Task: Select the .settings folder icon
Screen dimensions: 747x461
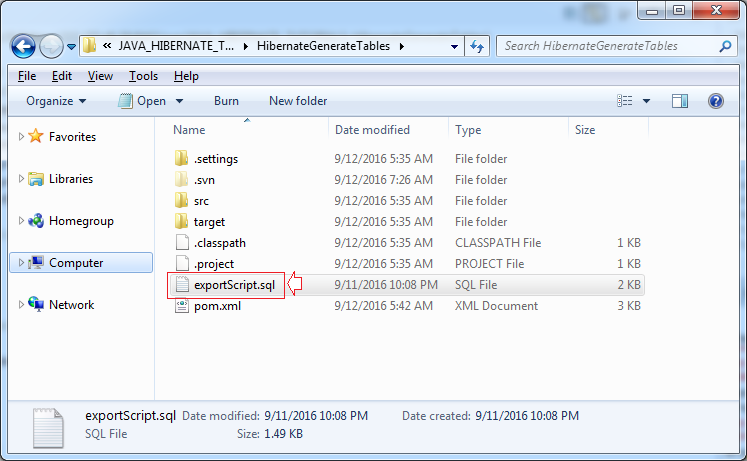Action: tap(182, 158)
